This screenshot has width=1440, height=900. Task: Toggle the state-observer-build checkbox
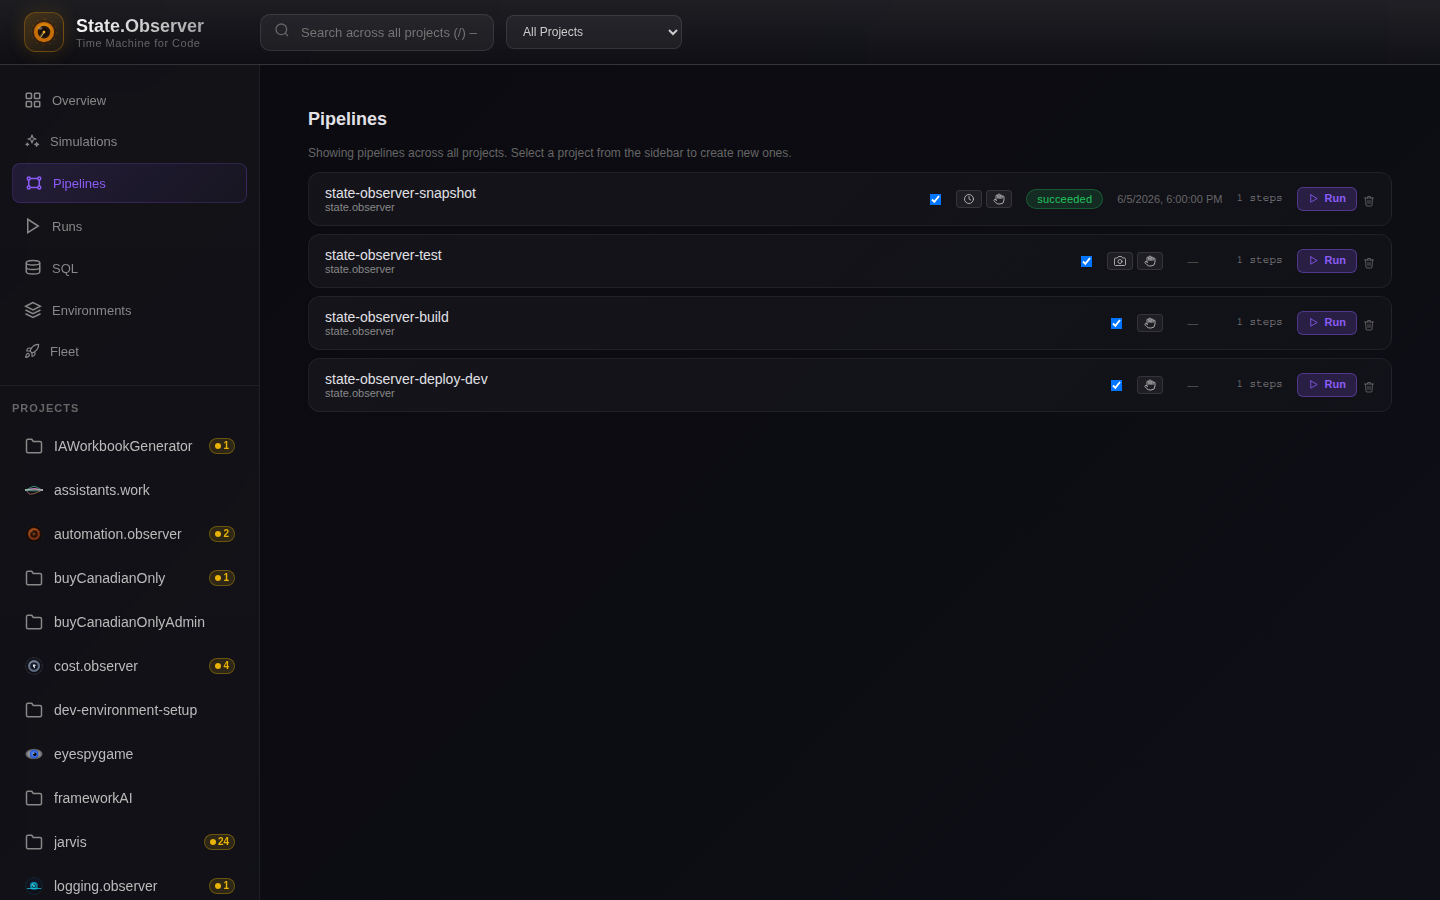pos(1116,323)
